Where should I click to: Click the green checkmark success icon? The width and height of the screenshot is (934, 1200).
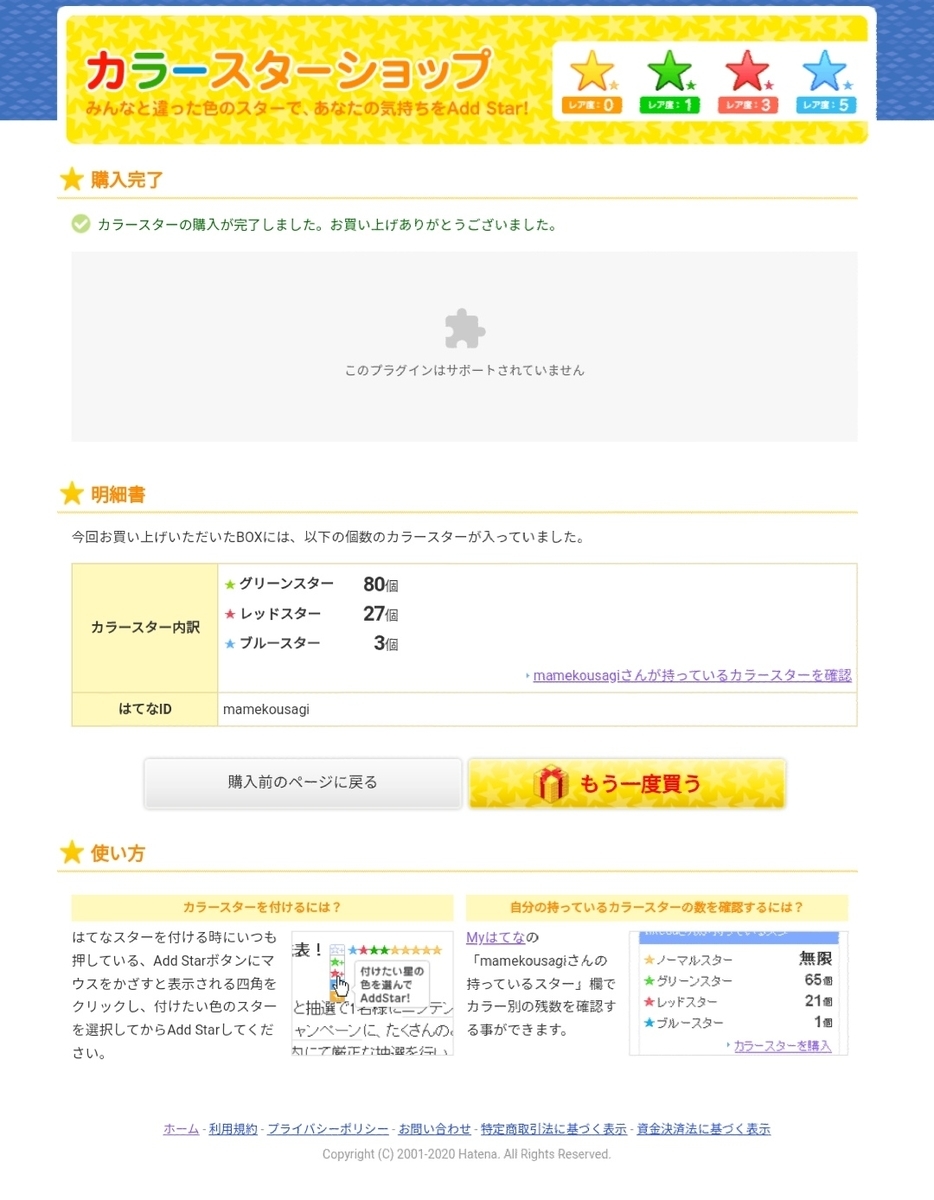pos(81,224)
